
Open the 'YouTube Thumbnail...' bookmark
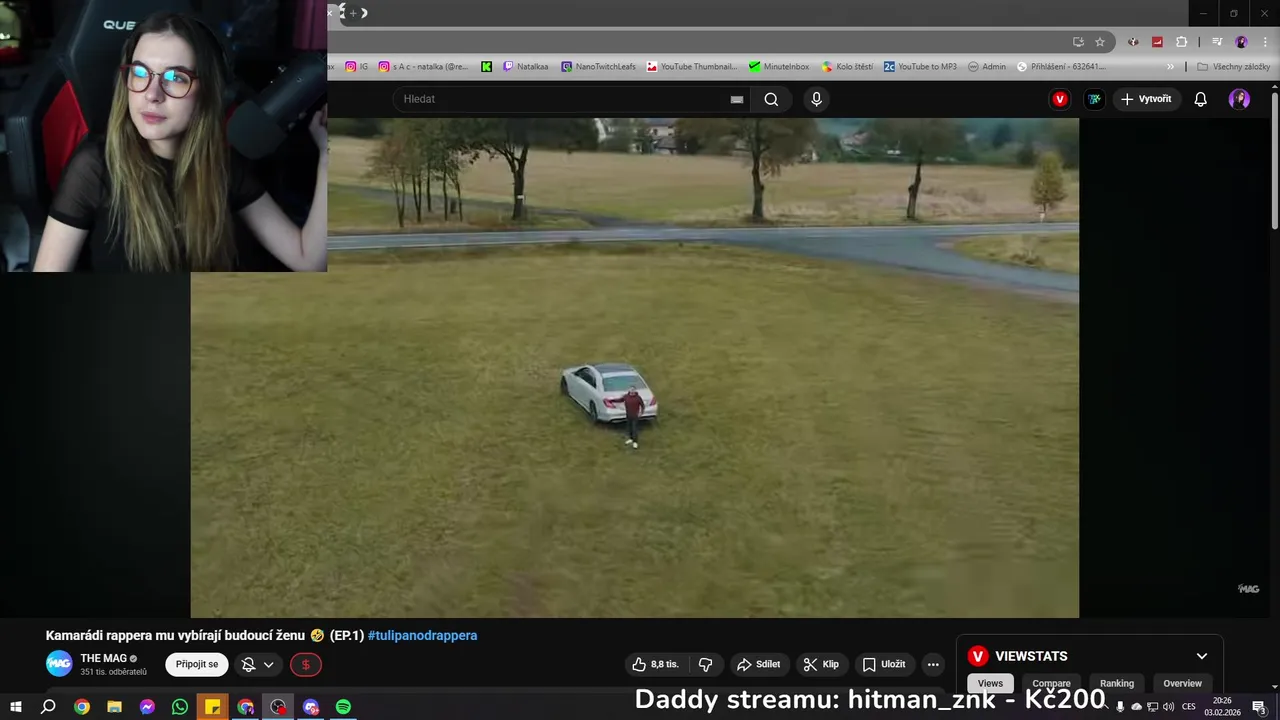(691, 67)
